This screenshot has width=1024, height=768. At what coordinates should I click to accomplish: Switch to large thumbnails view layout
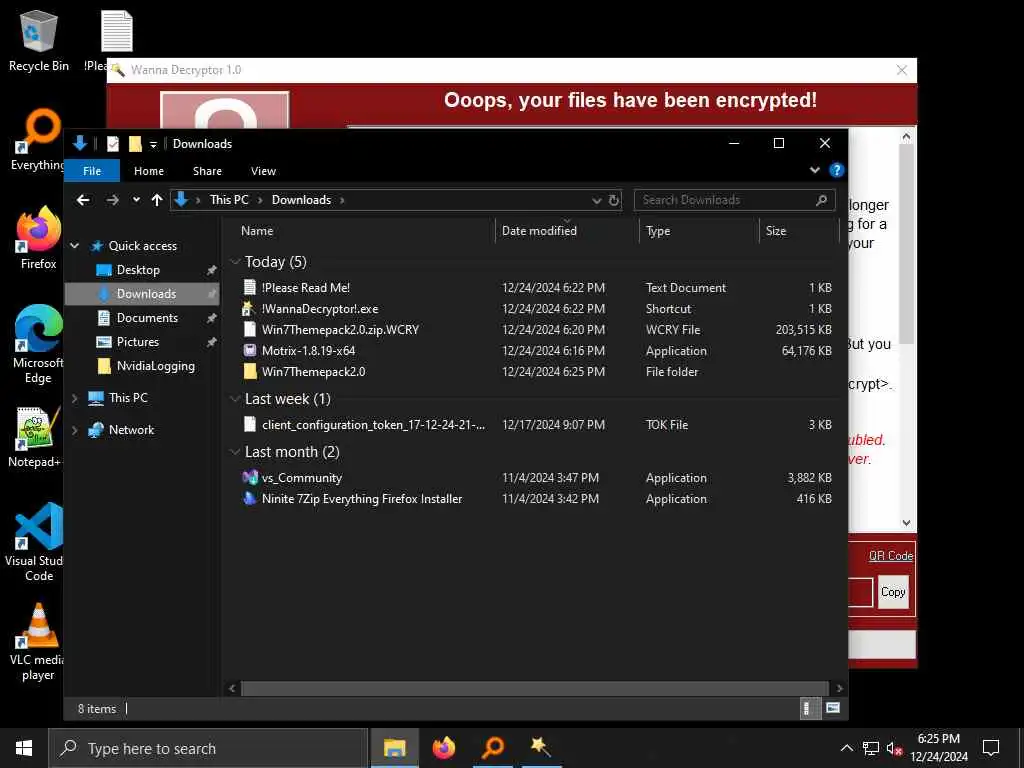click(833, 708)
